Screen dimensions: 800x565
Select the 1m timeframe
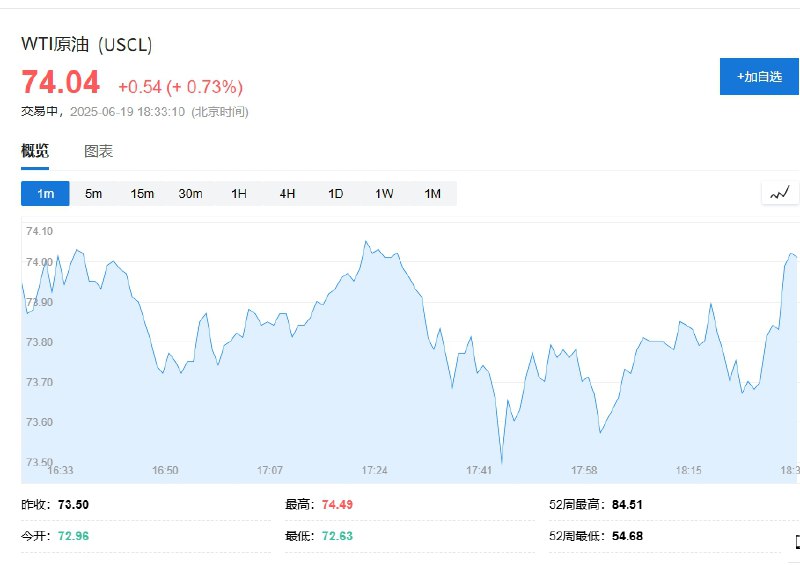pos(45,193)
